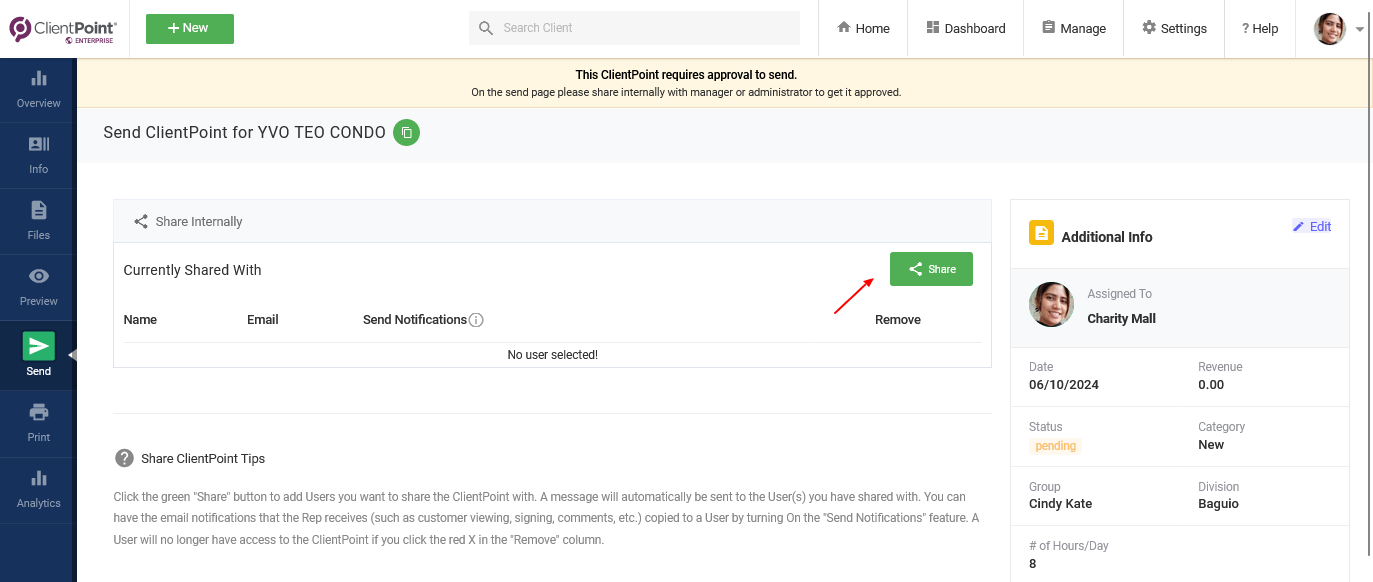1373x582 pixels.
Task: Click the Currently Shared With heading
Action: coord(192,270)
